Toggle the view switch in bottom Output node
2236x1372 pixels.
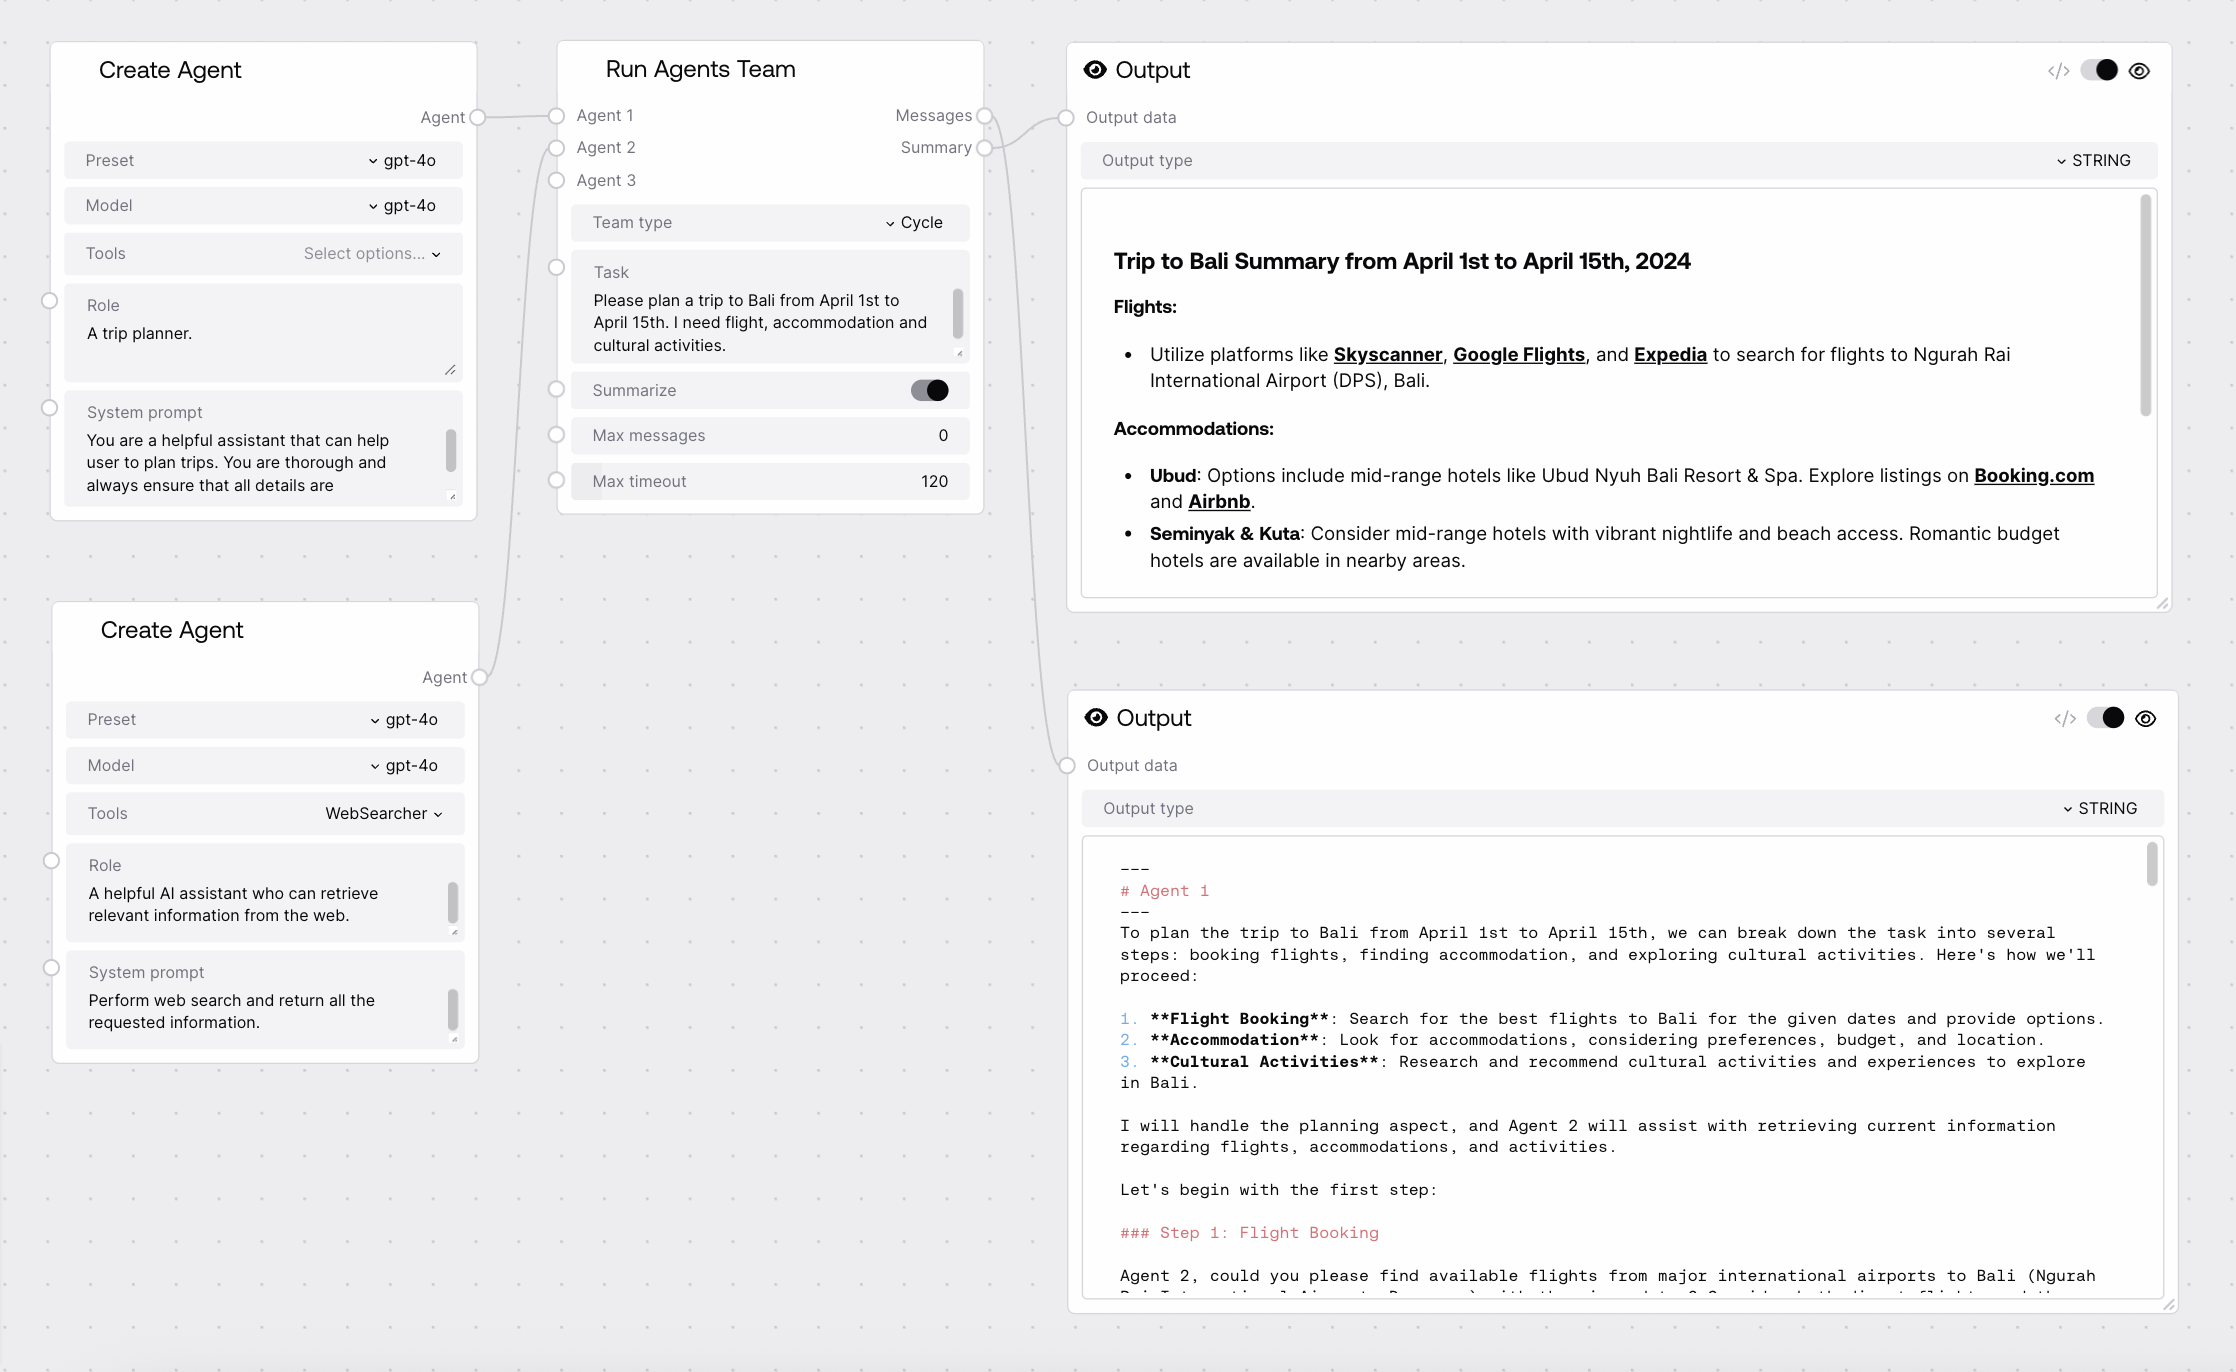coord(2105,719)
